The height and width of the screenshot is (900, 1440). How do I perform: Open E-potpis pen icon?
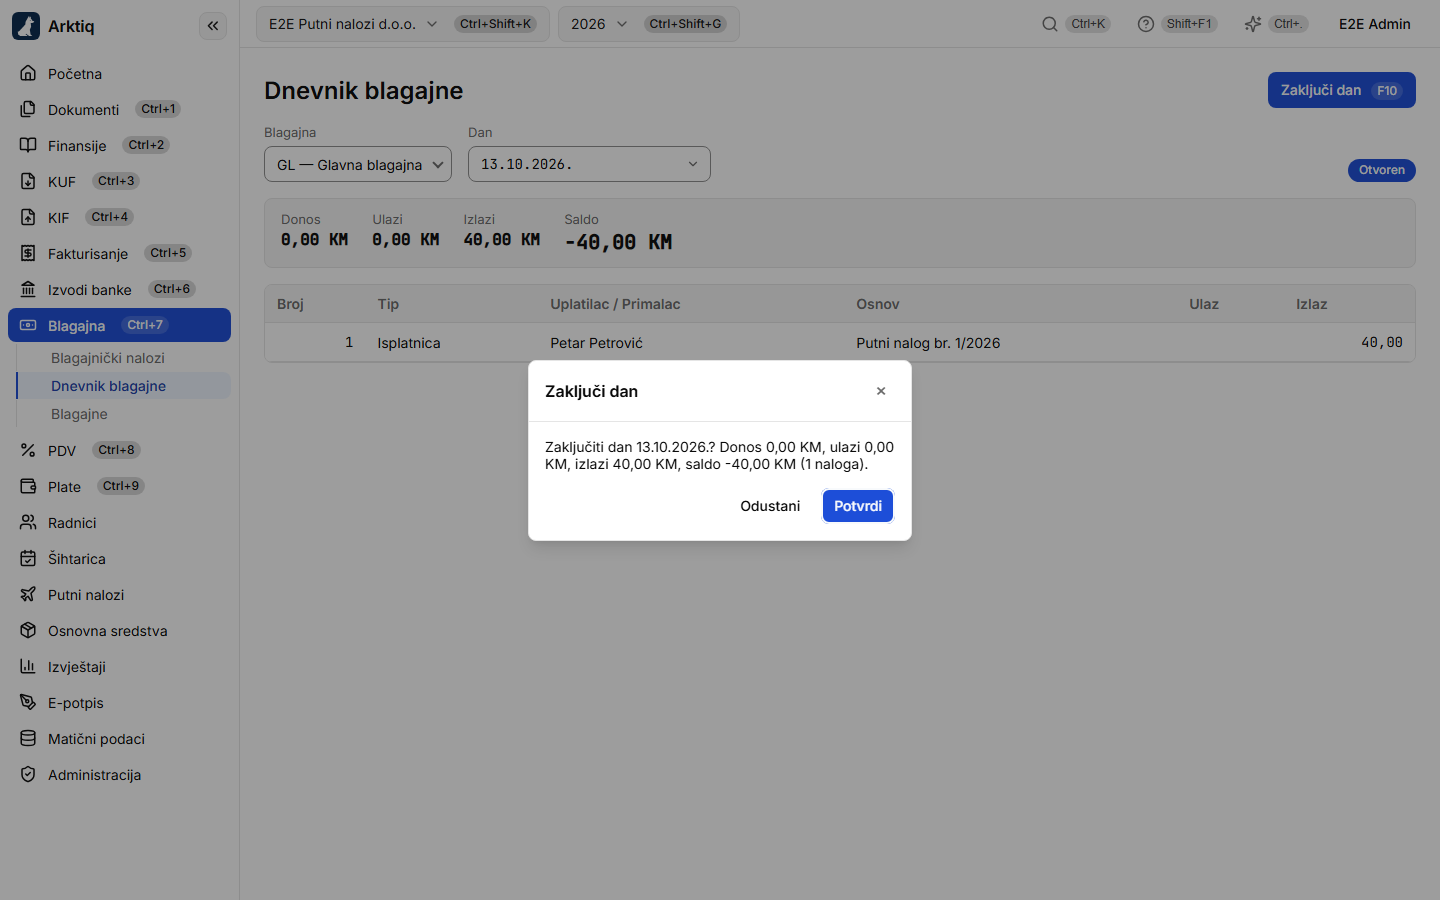point(28,703)
